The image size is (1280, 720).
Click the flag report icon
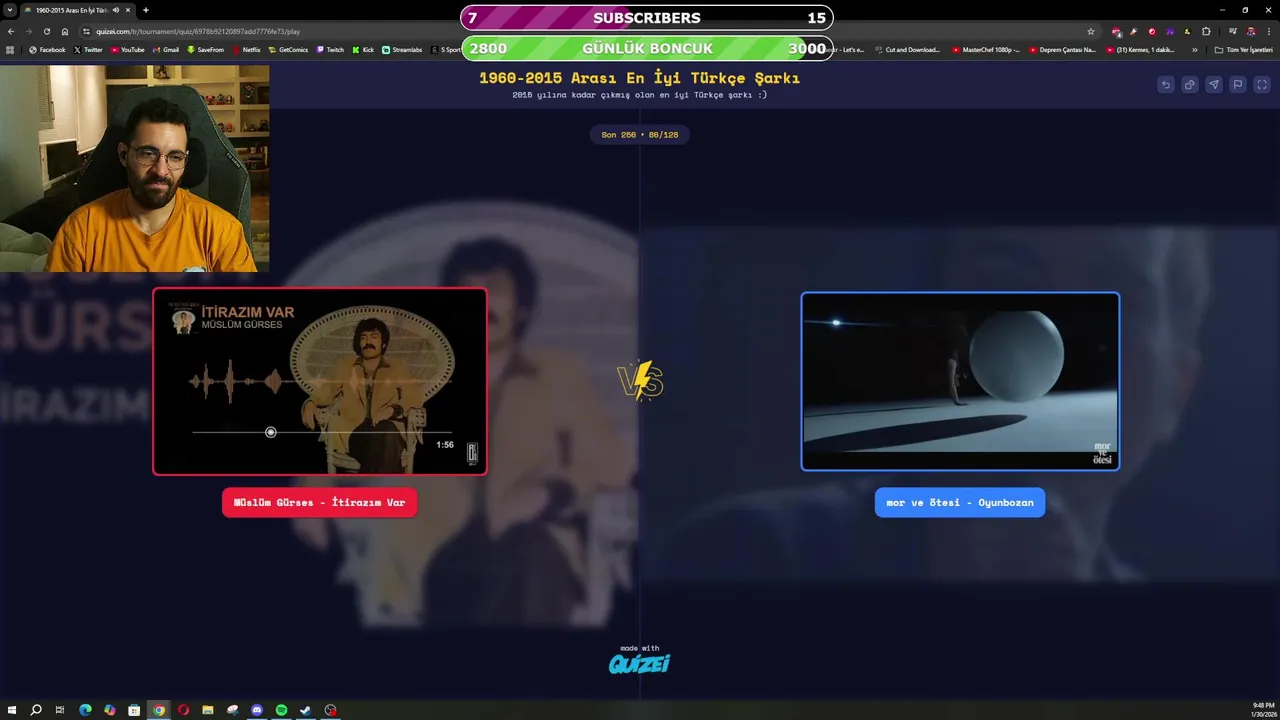pos(1237,85)
